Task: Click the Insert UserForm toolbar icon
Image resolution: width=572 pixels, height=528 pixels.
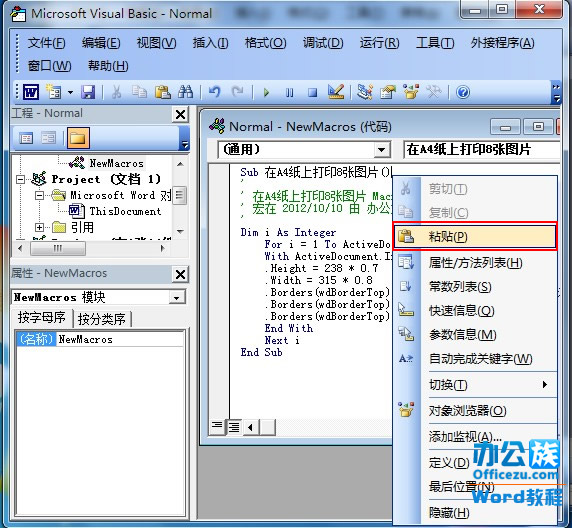Action: pos(53,92)
